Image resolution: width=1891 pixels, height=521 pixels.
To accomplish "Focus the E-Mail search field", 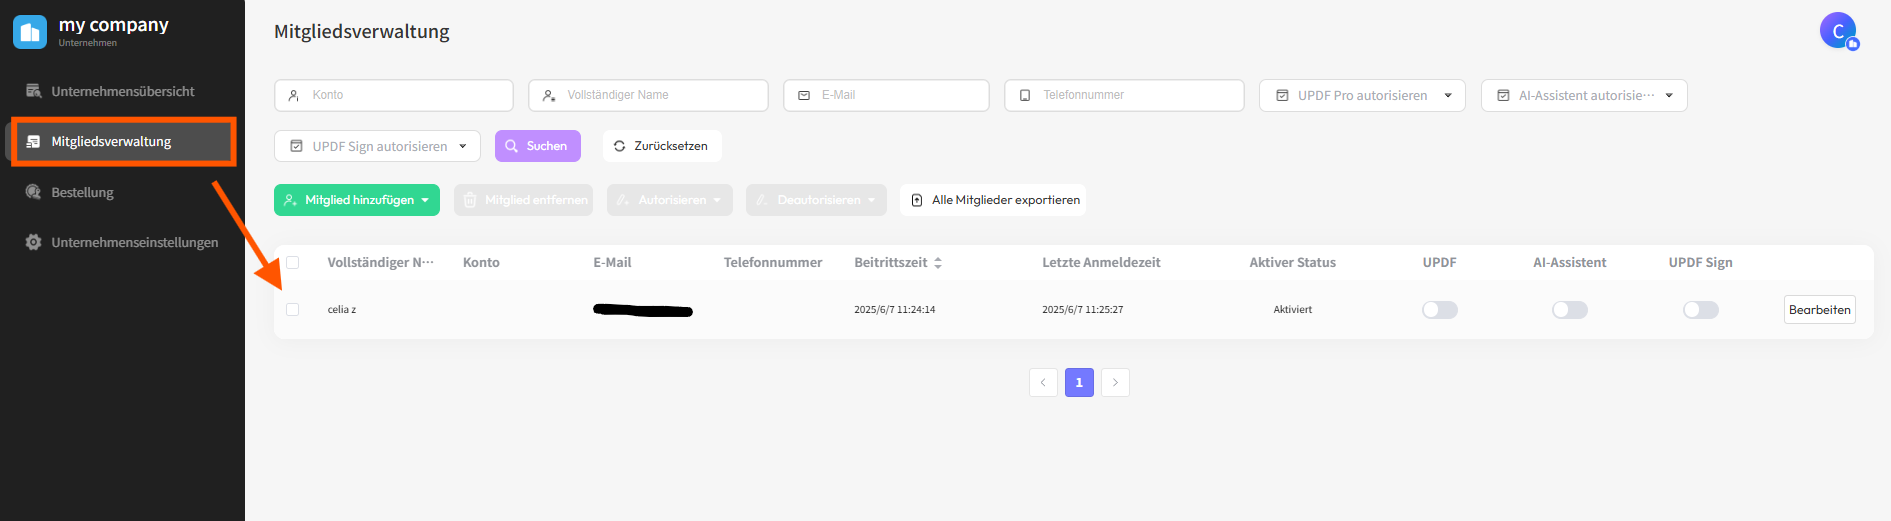I will pos(886,95).
